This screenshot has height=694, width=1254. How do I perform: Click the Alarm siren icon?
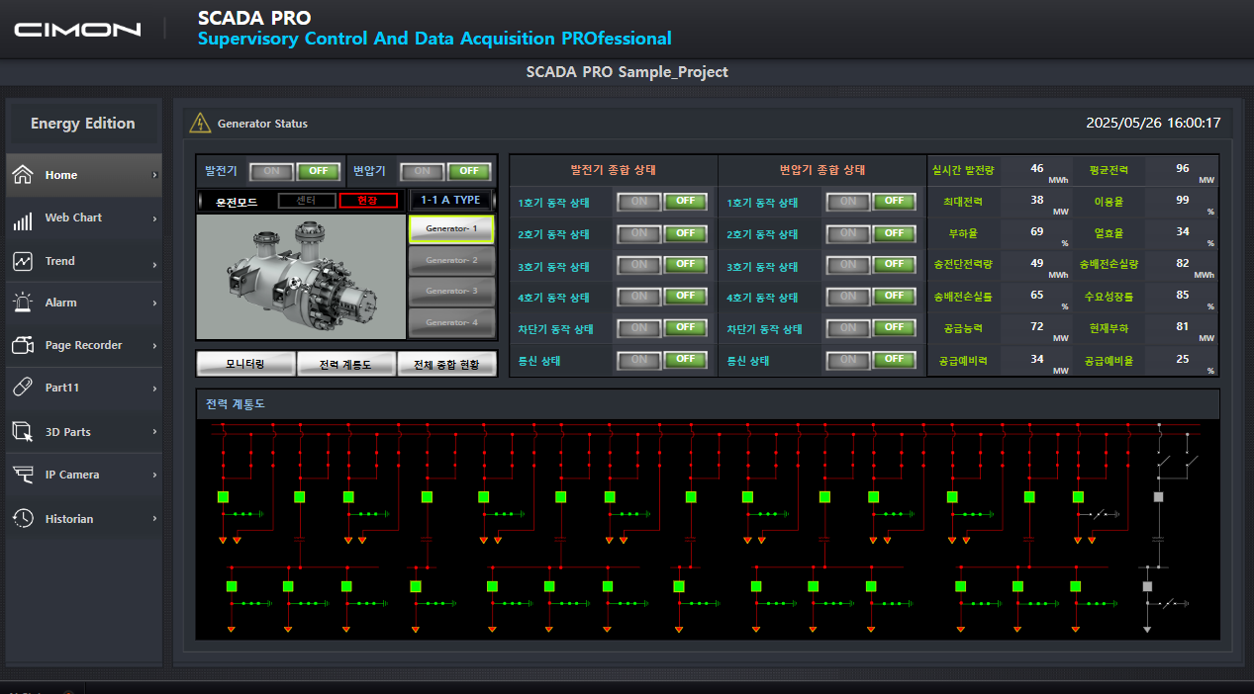click(x=22, y=303)
